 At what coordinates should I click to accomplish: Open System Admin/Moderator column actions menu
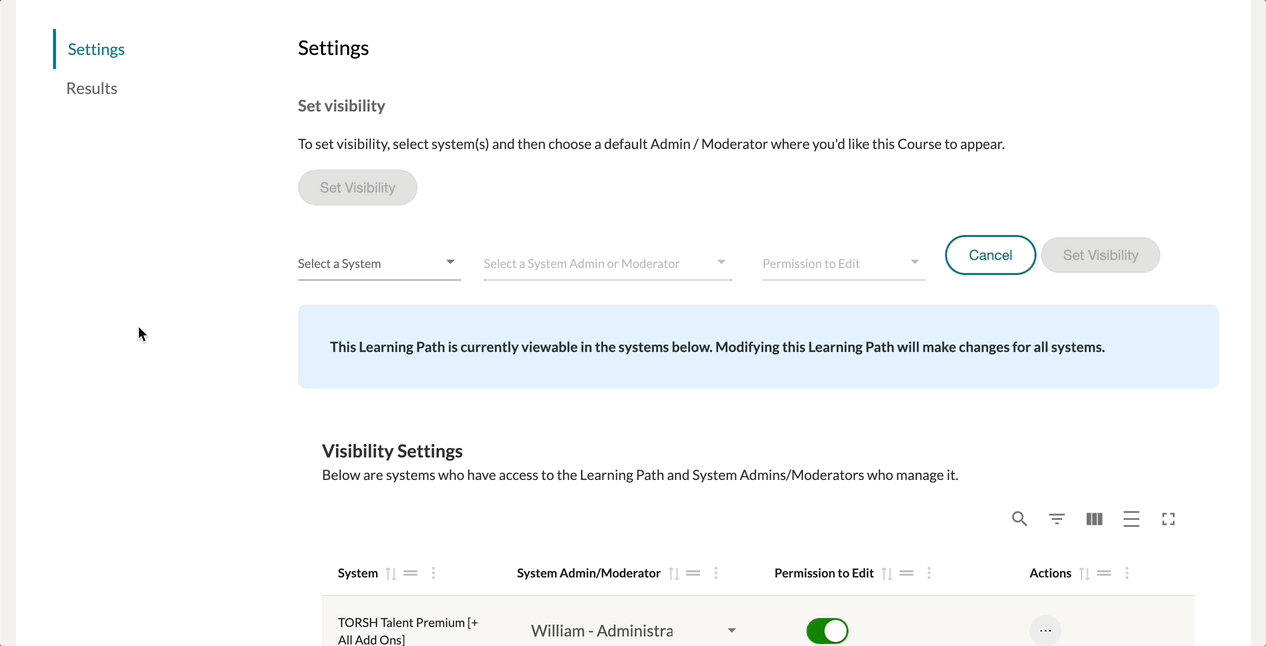716,574
